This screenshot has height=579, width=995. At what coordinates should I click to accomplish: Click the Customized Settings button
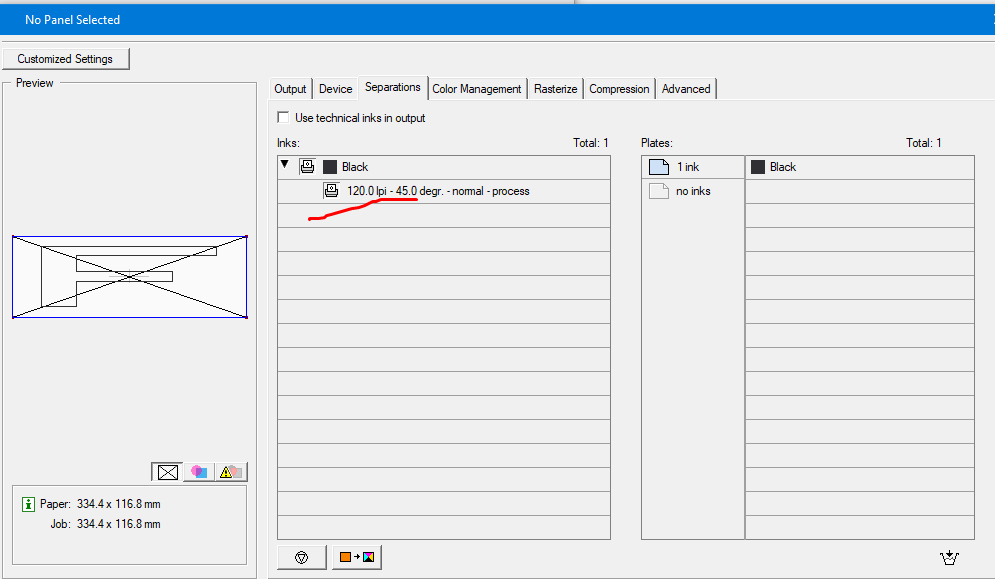(x=65, y=58)
